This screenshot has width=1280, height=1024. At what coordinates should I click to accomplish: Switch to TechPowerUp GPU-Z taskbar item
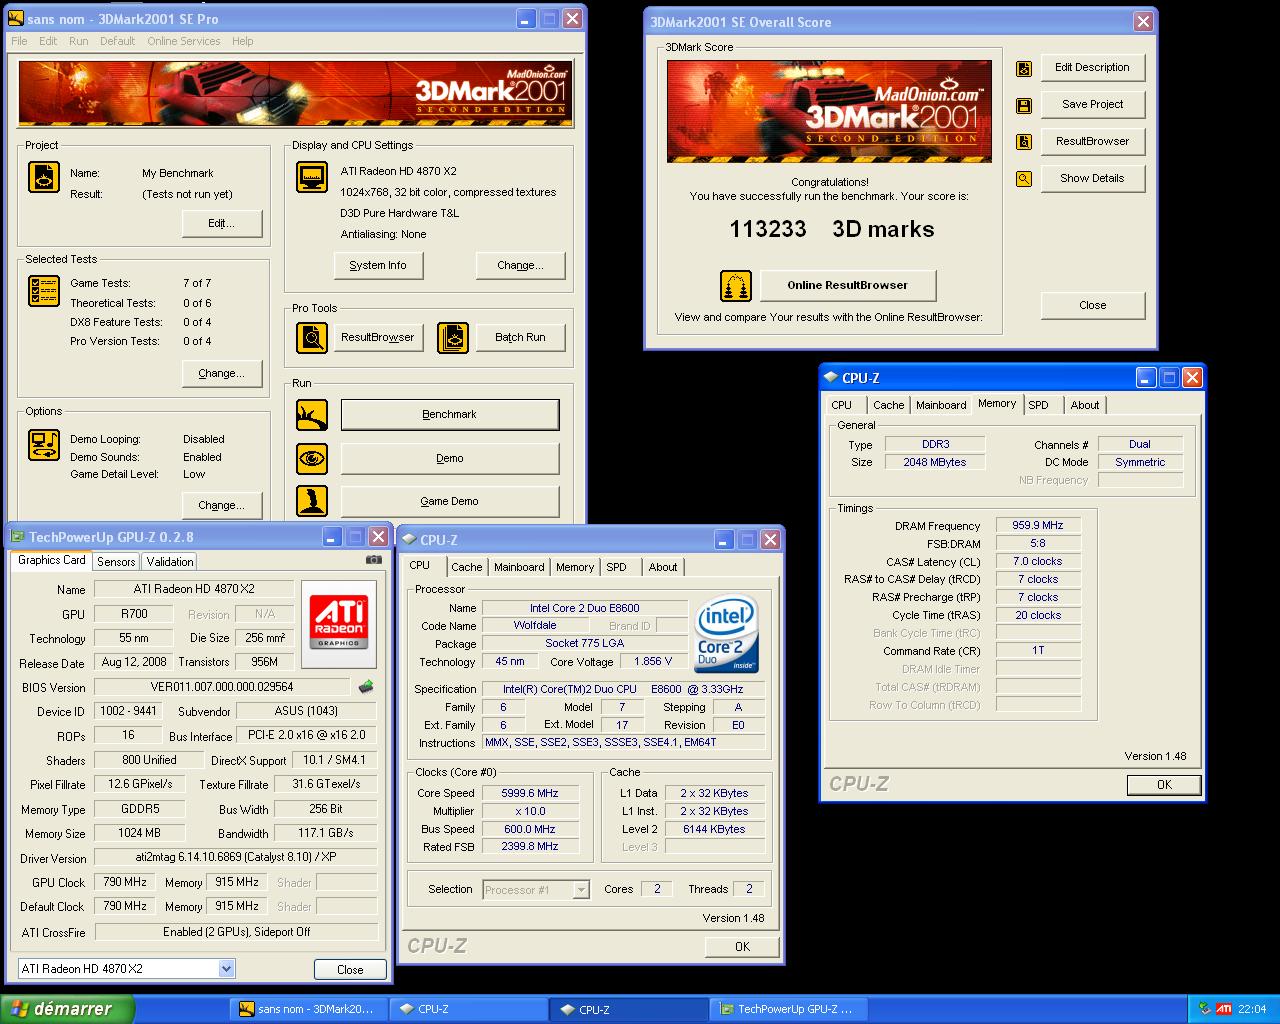(786, 1009)
